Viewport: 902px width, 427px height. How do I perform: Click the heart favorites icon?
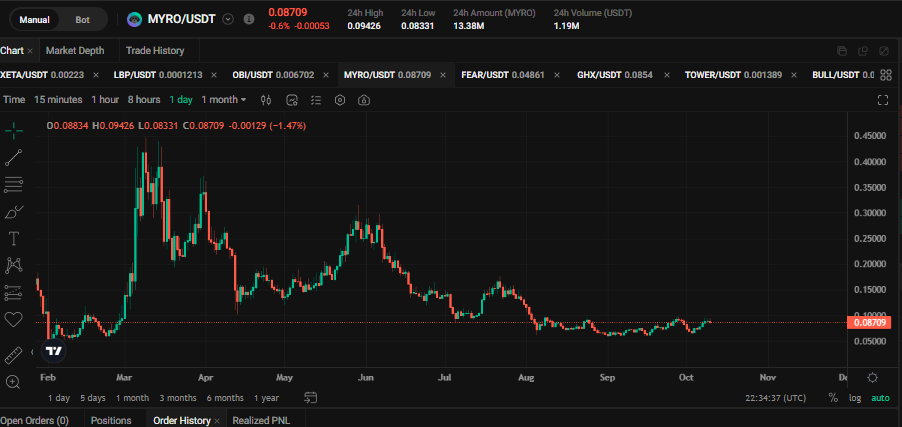pos(14,319)
